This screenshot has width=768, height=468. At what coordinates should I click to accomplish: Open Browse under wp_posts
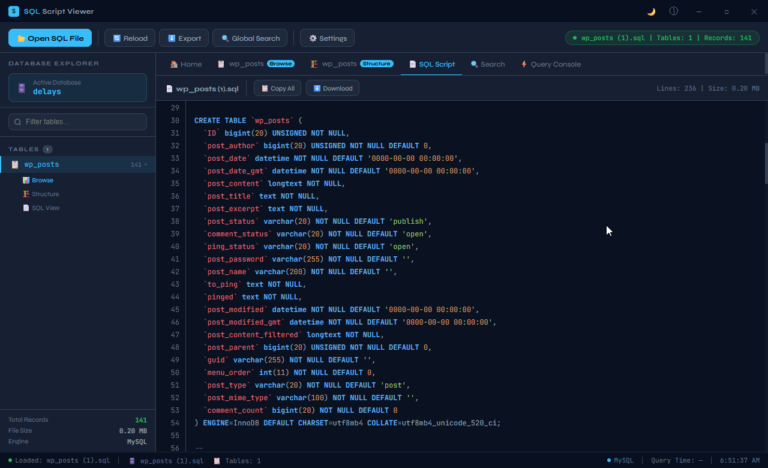coord(42,180)
